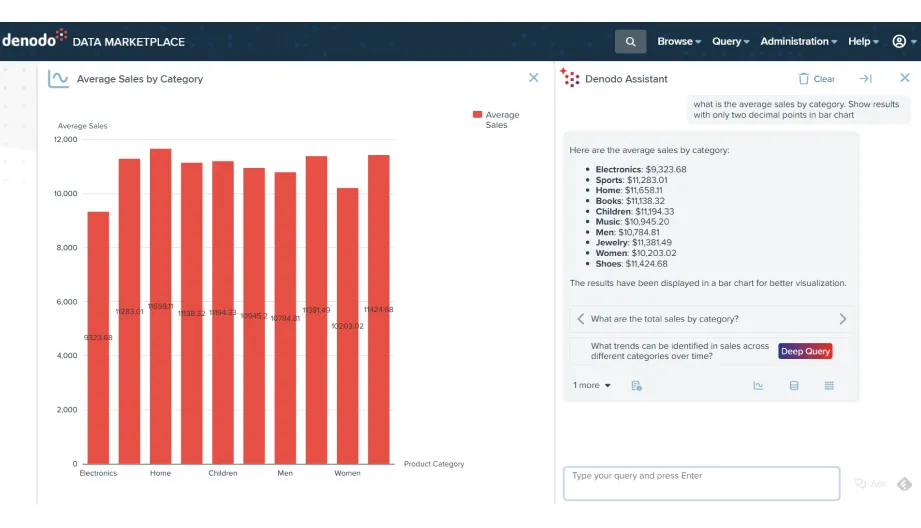Image resolution: width=921 pixels, height=528 pixels.
Task: Click the Clear conversation button
Action: tap(816, 79)
